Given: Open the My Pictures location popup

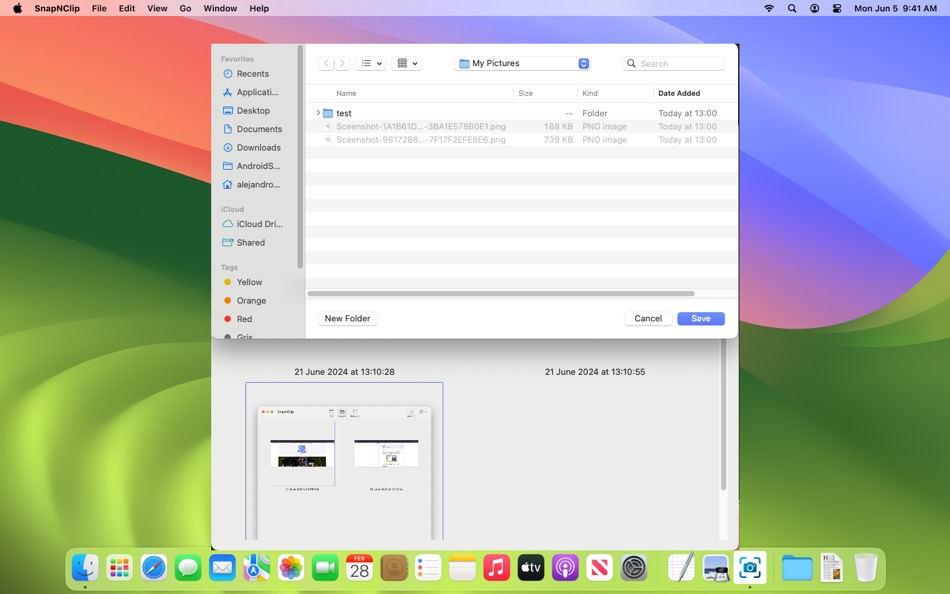Looking at the screenshot, I should [522, 63].
